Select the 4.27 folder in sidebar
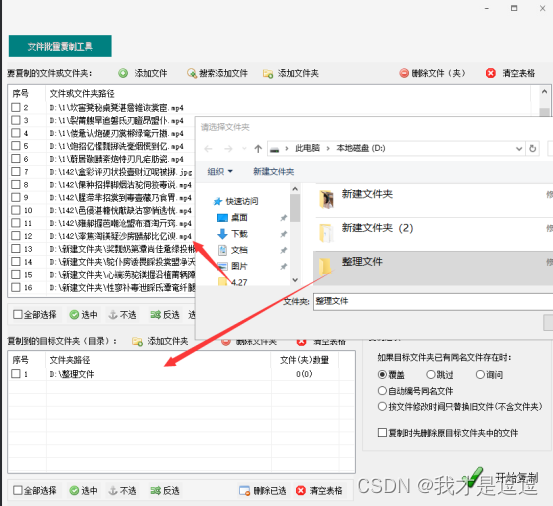553x506 pixels. click(x=233, y=282)
